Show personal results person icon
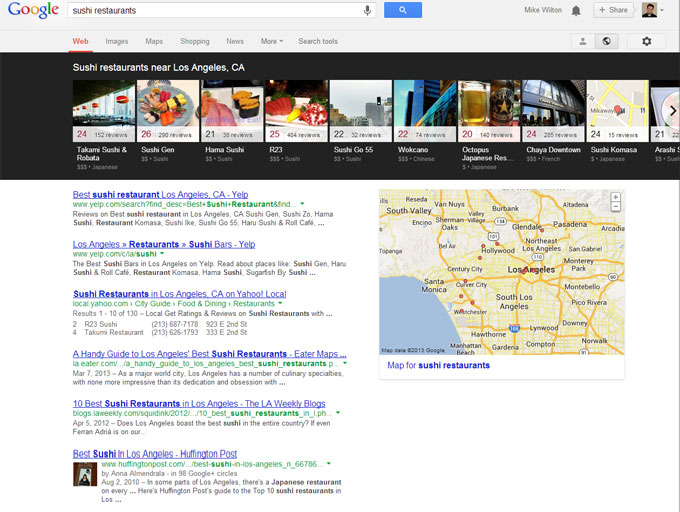Screen dimensions: 680x512 coord(582,41)
